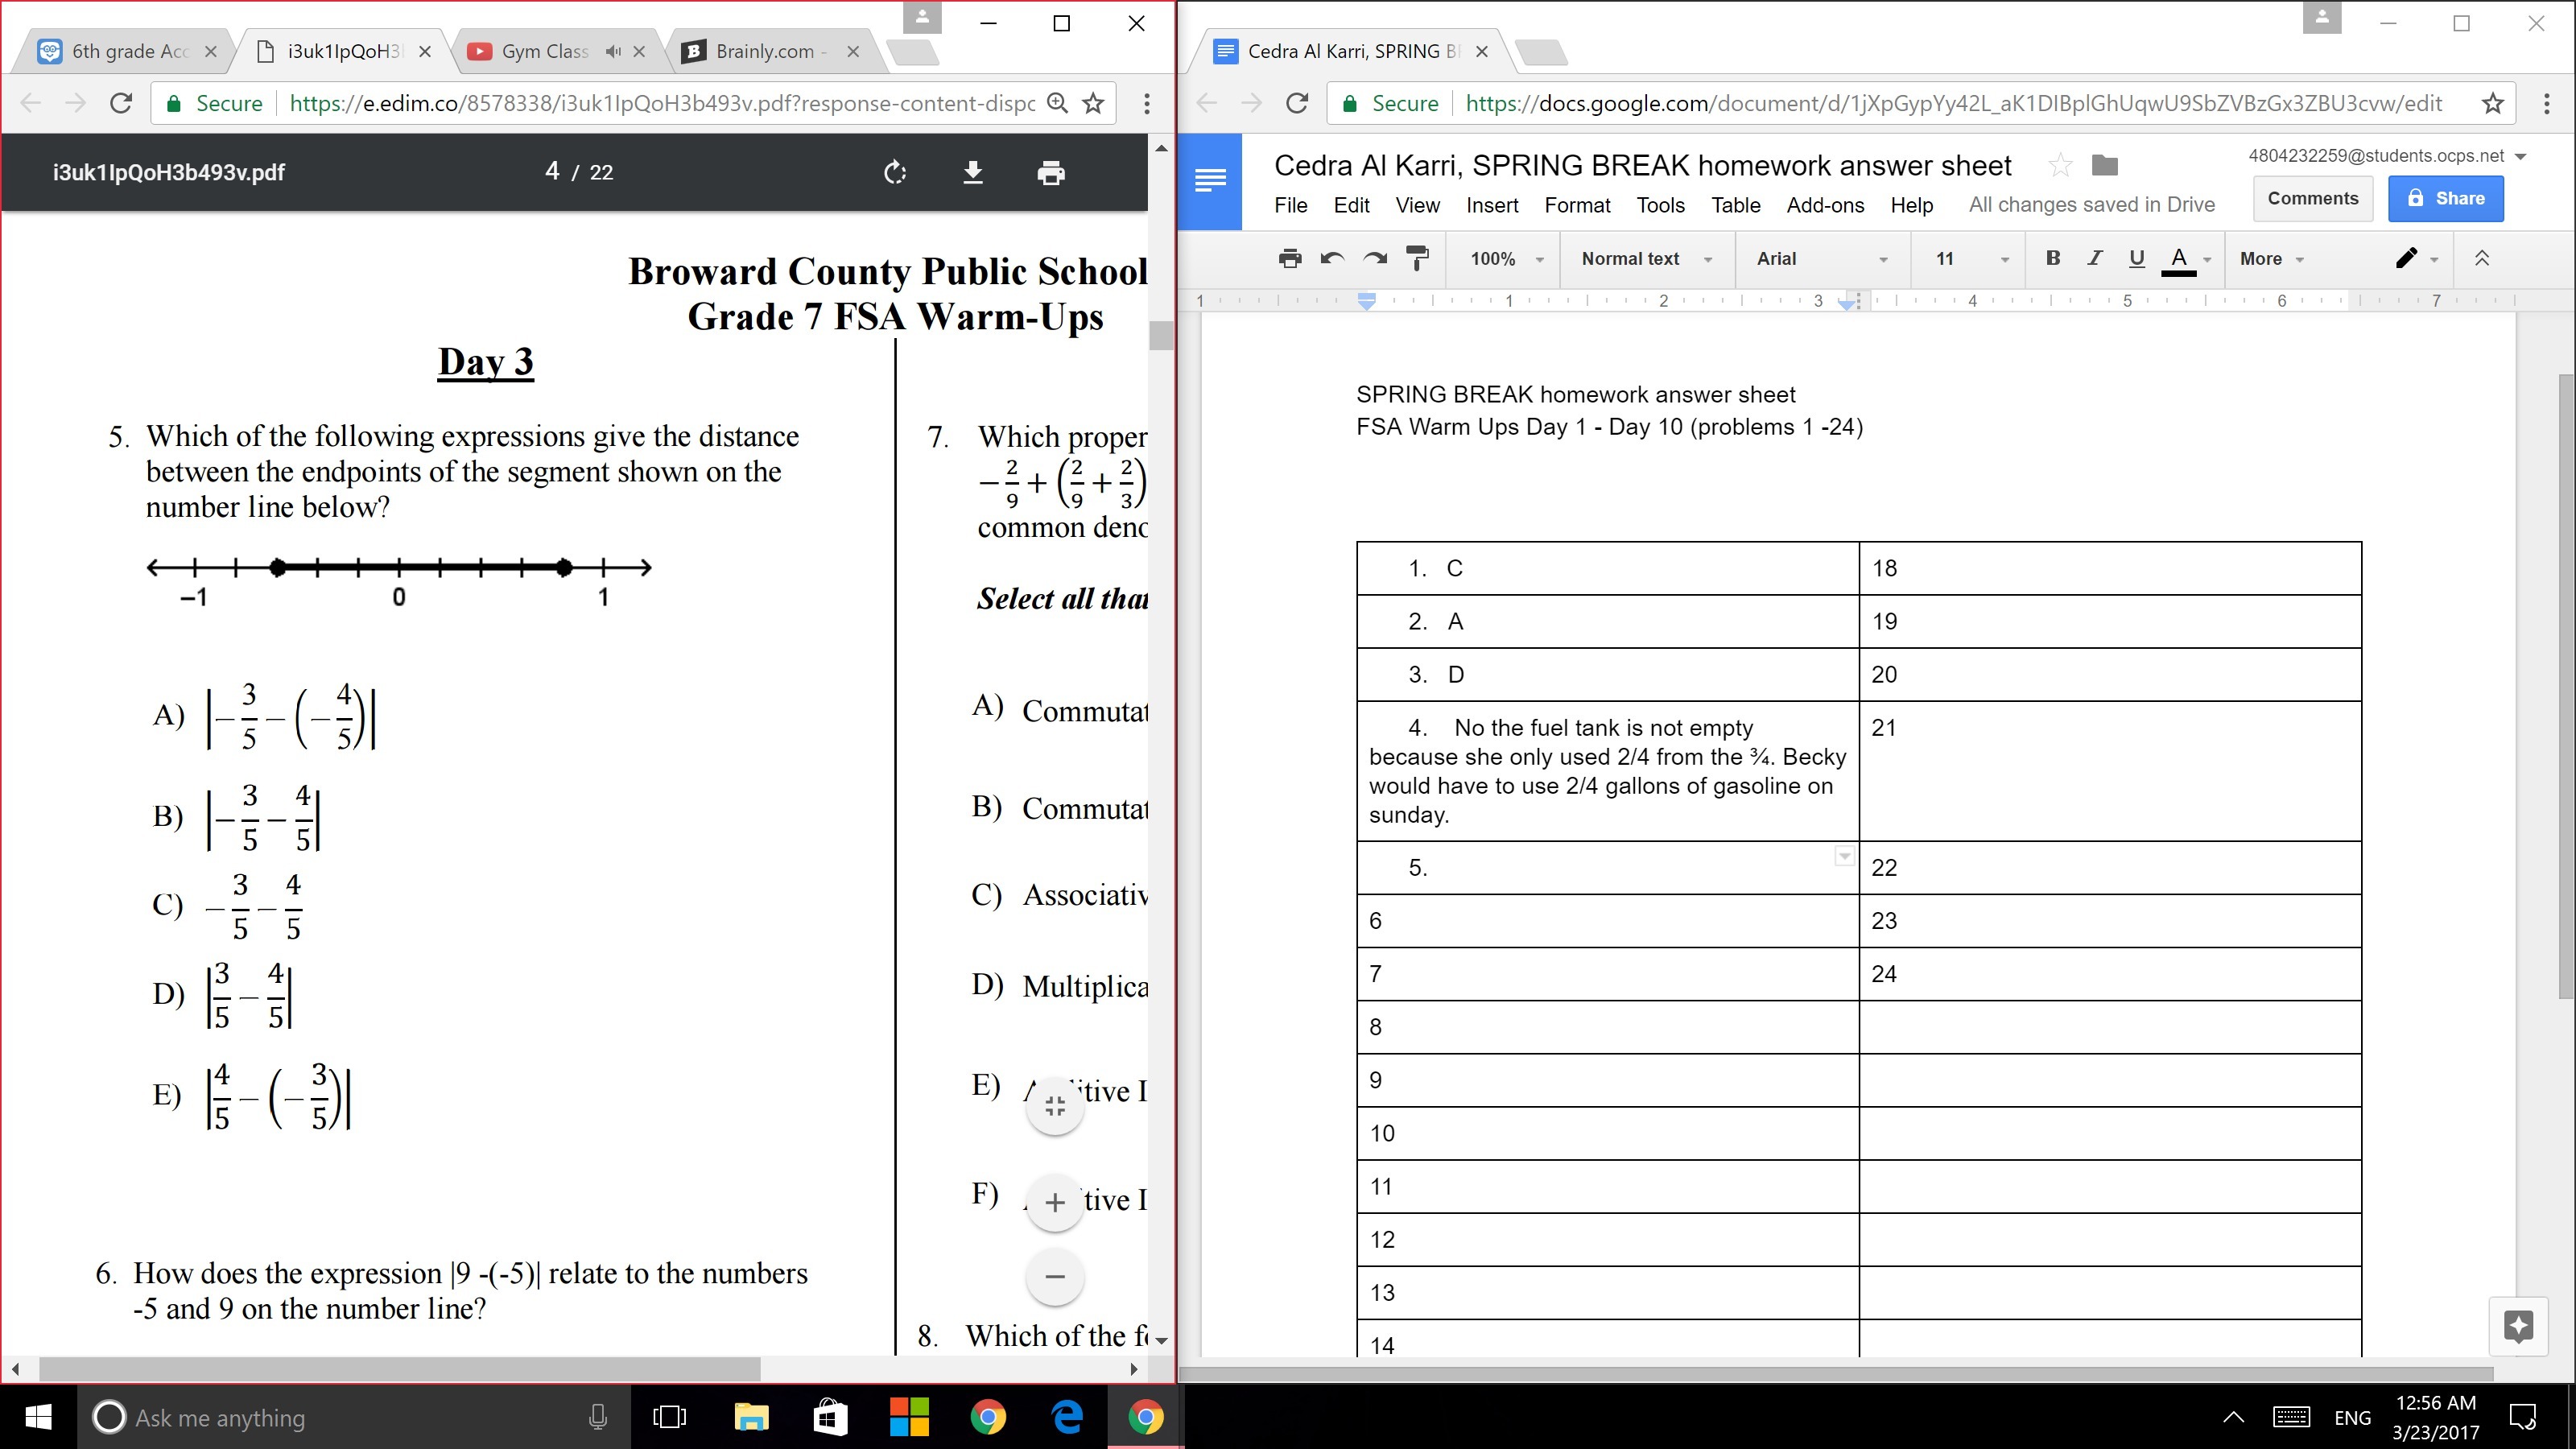Click the Paint format roller icon
This screenshot has width=2576, height=1449.
point(1417,259)
